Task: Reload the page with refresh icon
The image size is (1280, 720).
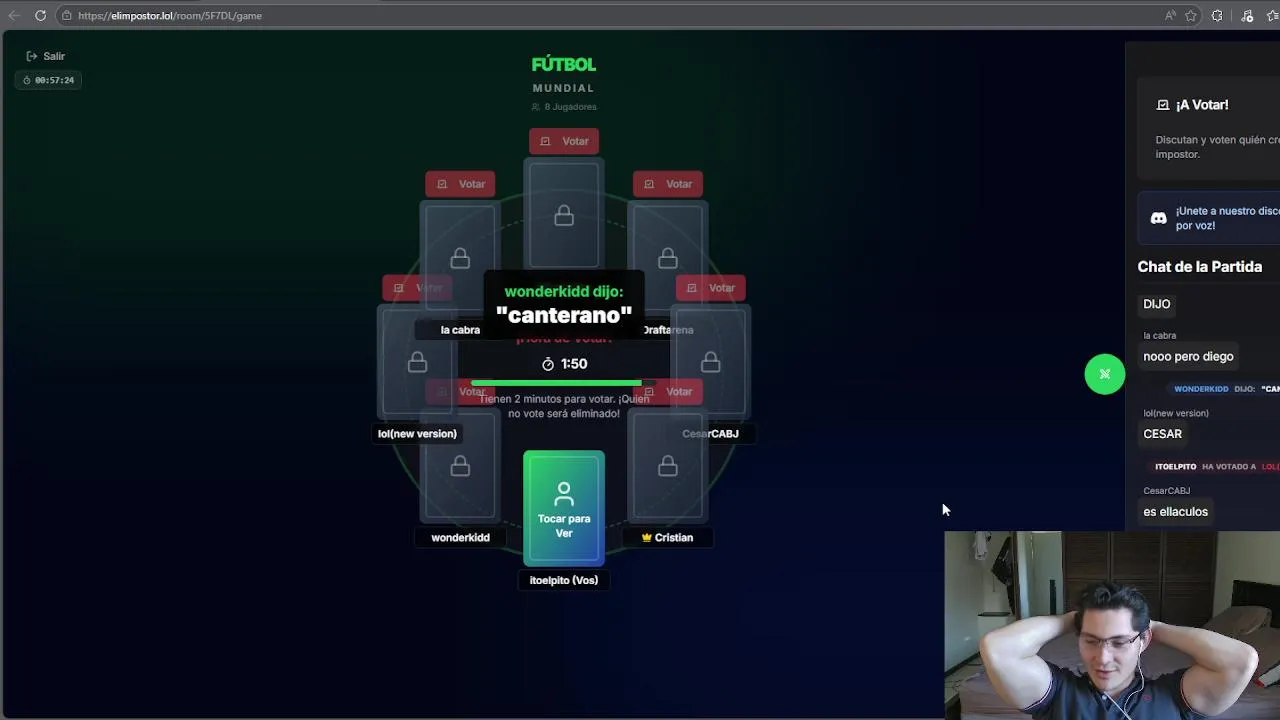Action: tap(40, 15)
